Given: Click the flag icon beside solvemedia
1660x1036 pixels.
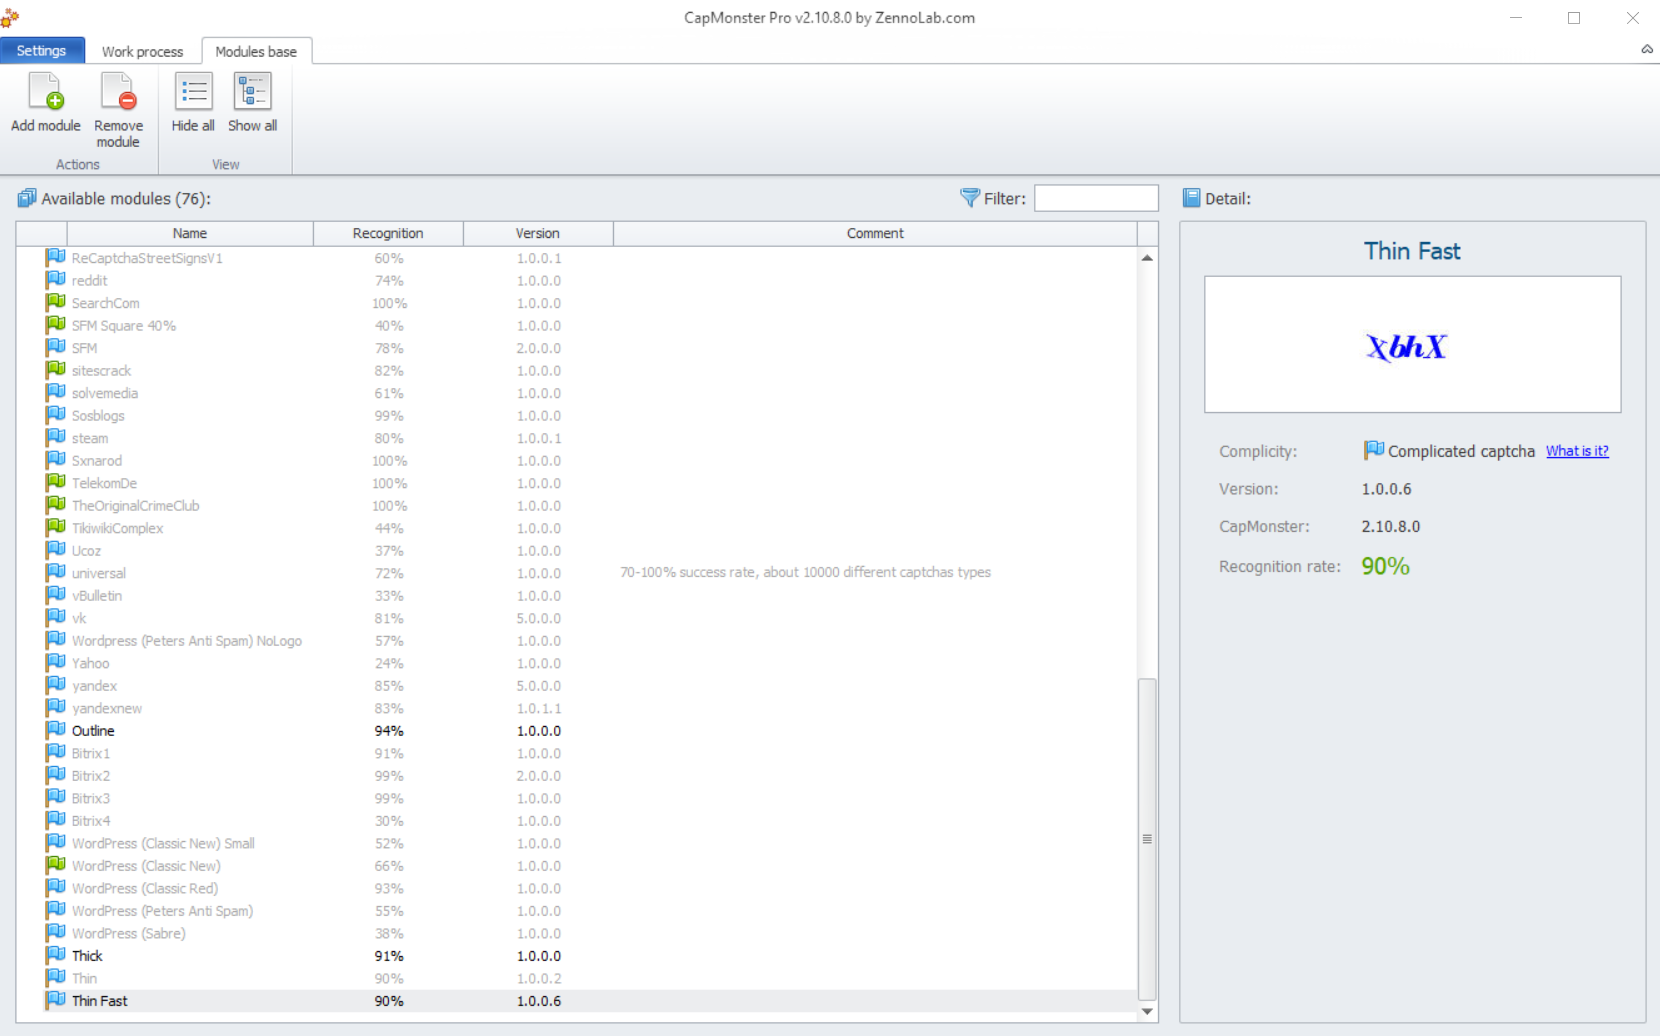Looking at the screenshot, I should (x=56, y=392).
